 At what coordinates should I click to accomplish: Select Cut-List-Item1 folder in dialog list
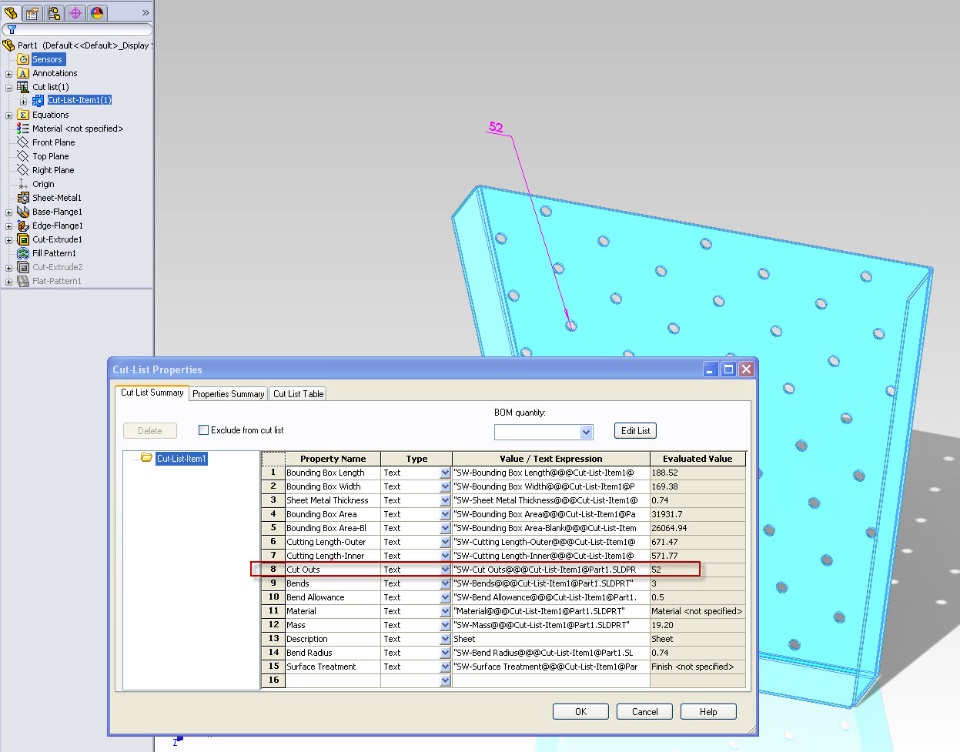(x=182, y=458)
